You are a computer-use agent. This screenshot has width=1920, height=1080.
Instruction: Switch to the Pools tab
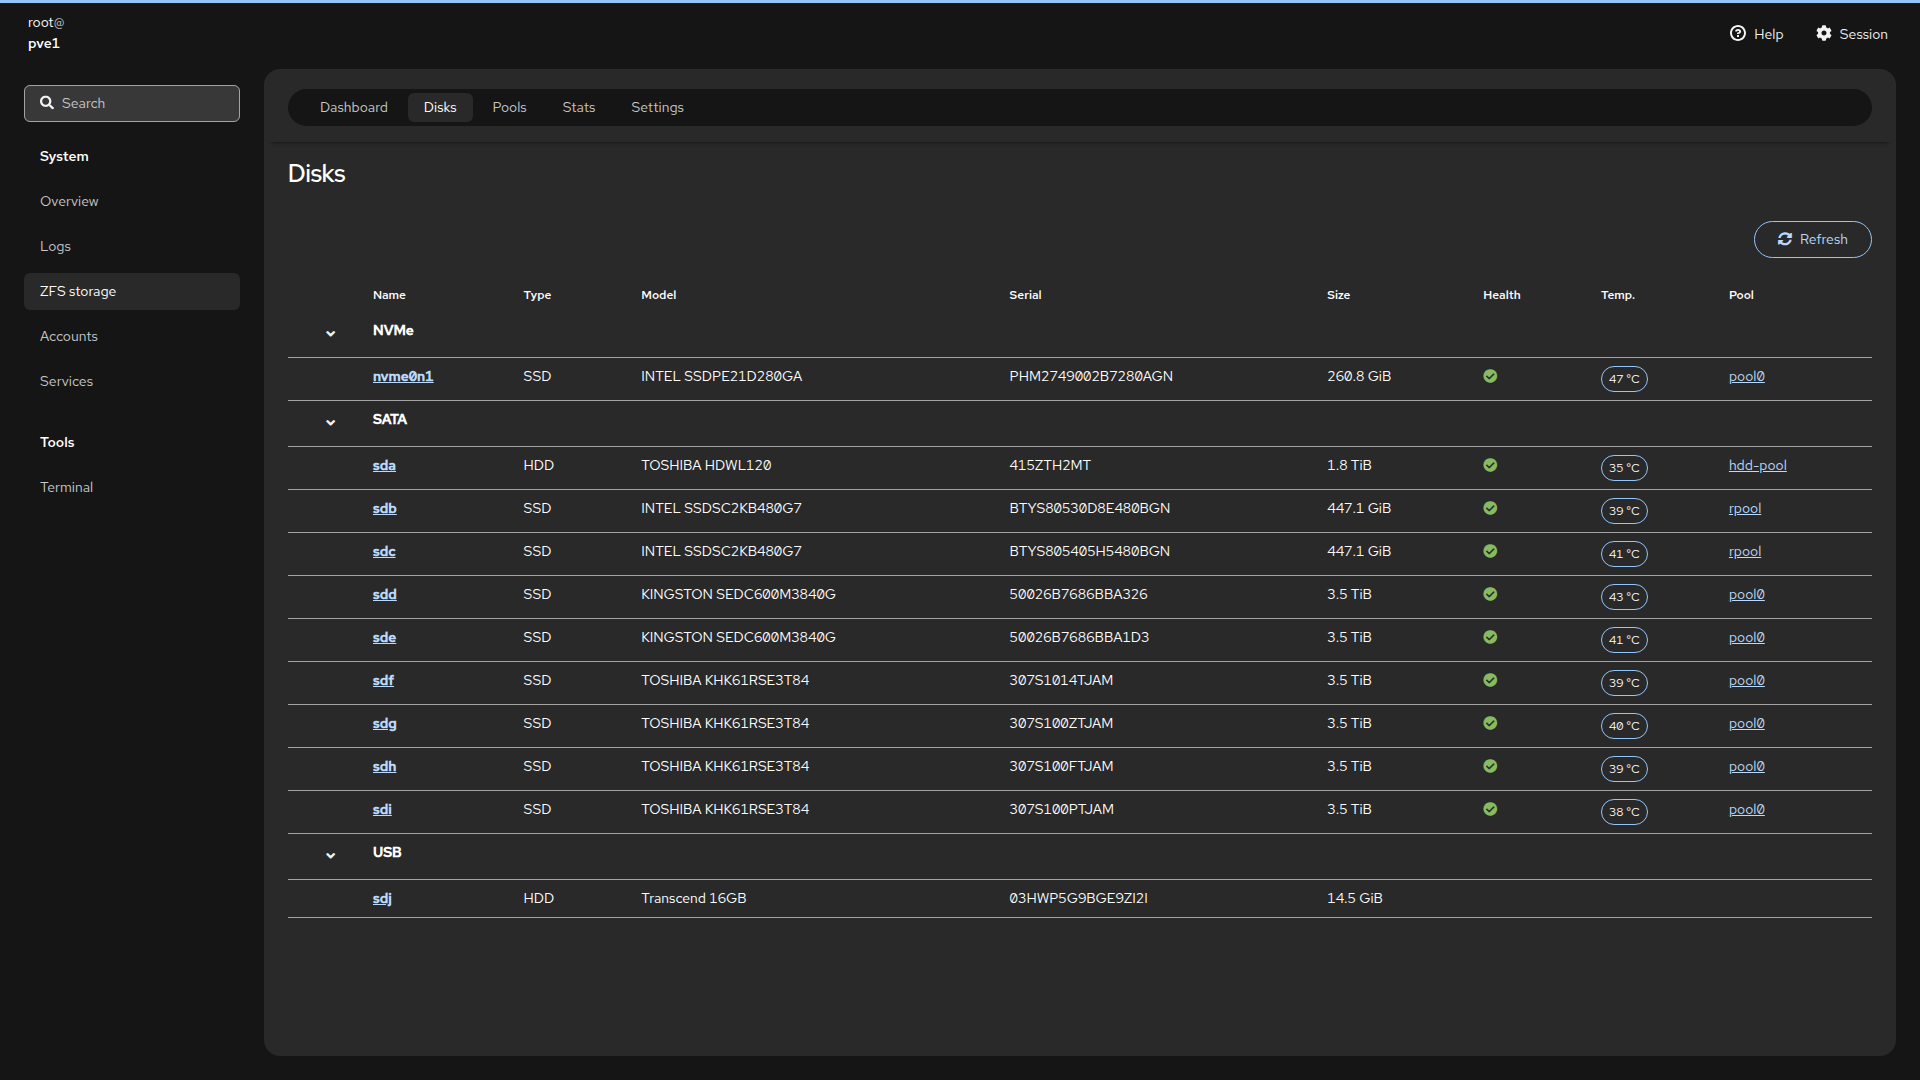coord(509,107)
